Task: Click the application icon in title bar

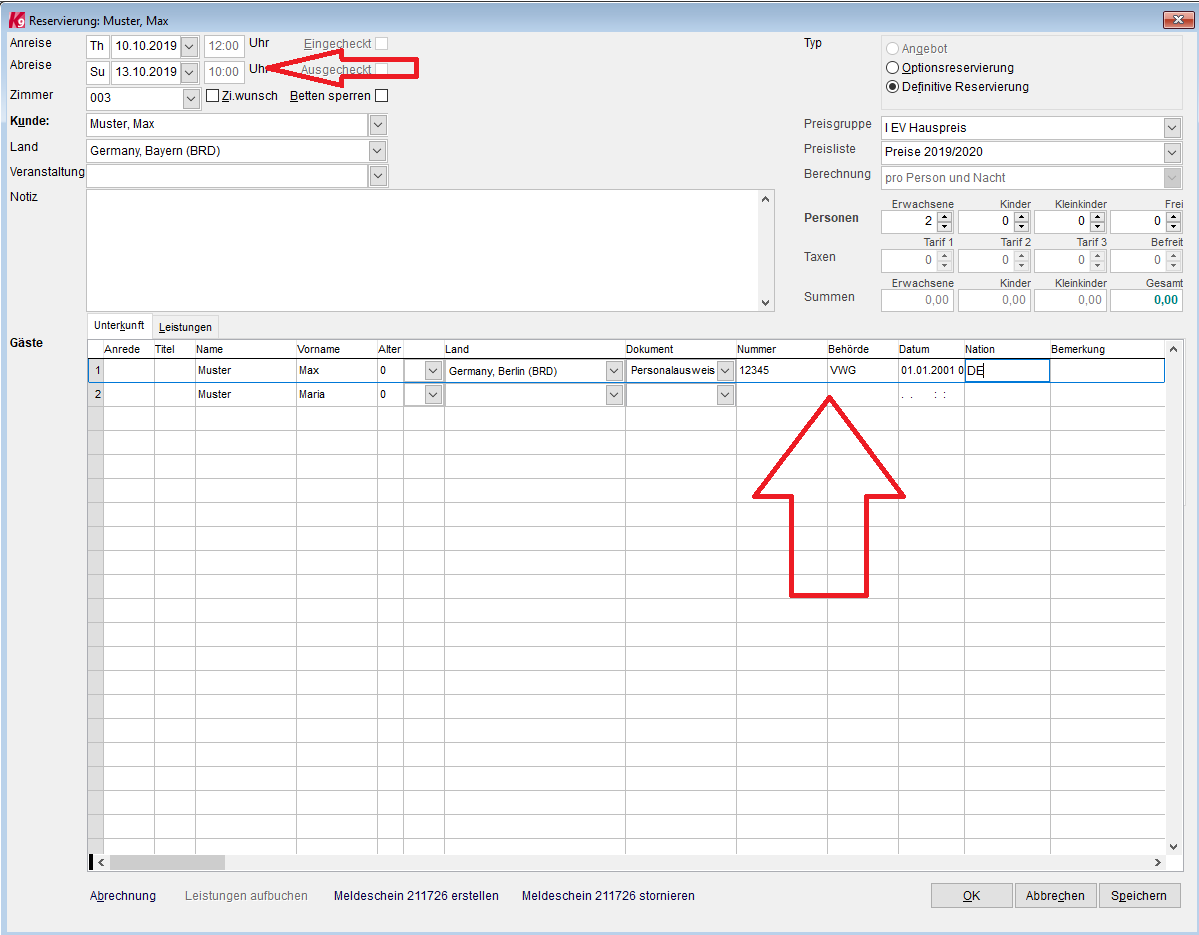Action: (17, 21)
